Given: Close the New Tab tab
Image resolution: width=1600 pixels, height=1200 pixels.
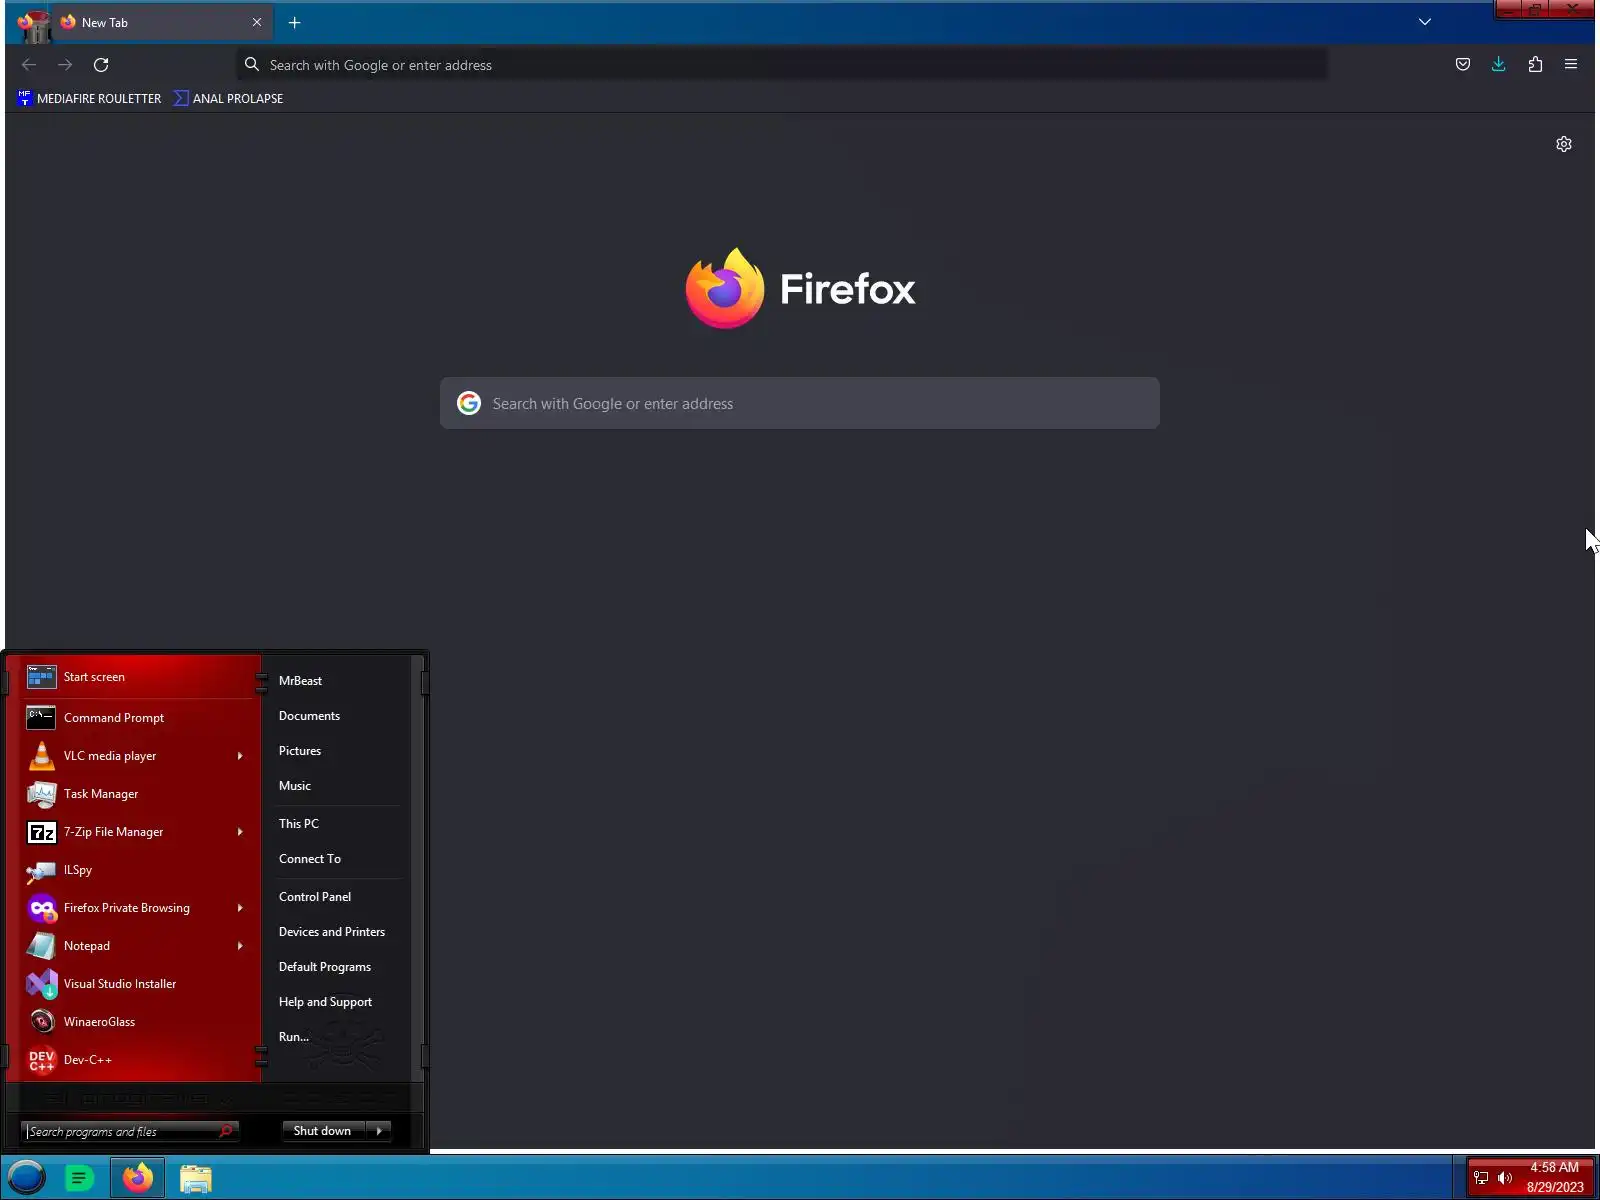Looking at the screenshot, I should click(x=257, y=22).
